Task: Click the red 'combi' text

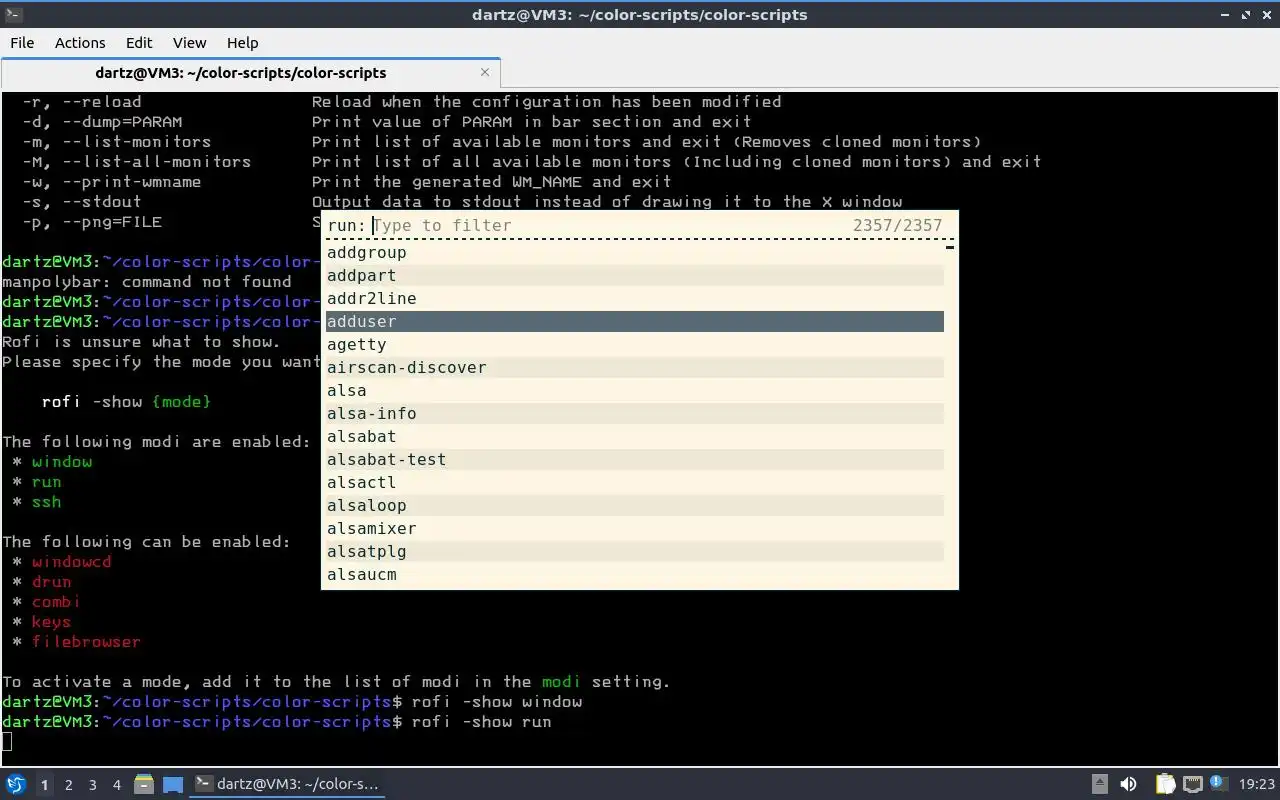Action: (56, 602)
